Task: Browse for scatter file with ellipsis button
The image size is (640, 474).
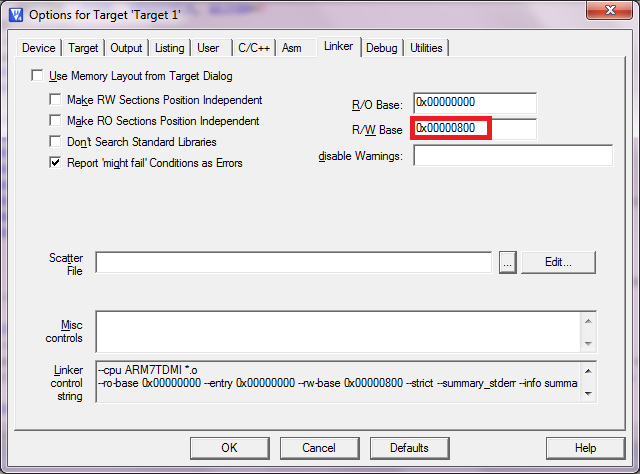Action: [x=507, y=262]
